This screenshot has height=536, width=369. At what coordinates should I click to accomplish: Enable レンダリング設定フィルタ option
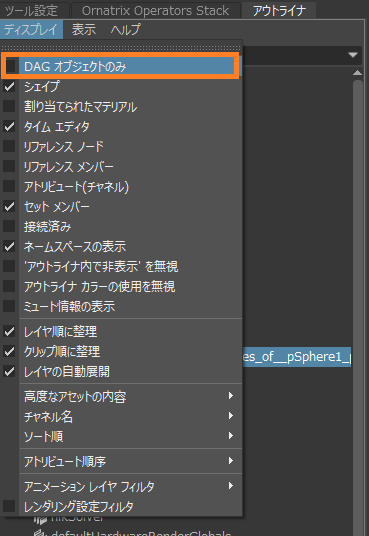click(9, 506)
